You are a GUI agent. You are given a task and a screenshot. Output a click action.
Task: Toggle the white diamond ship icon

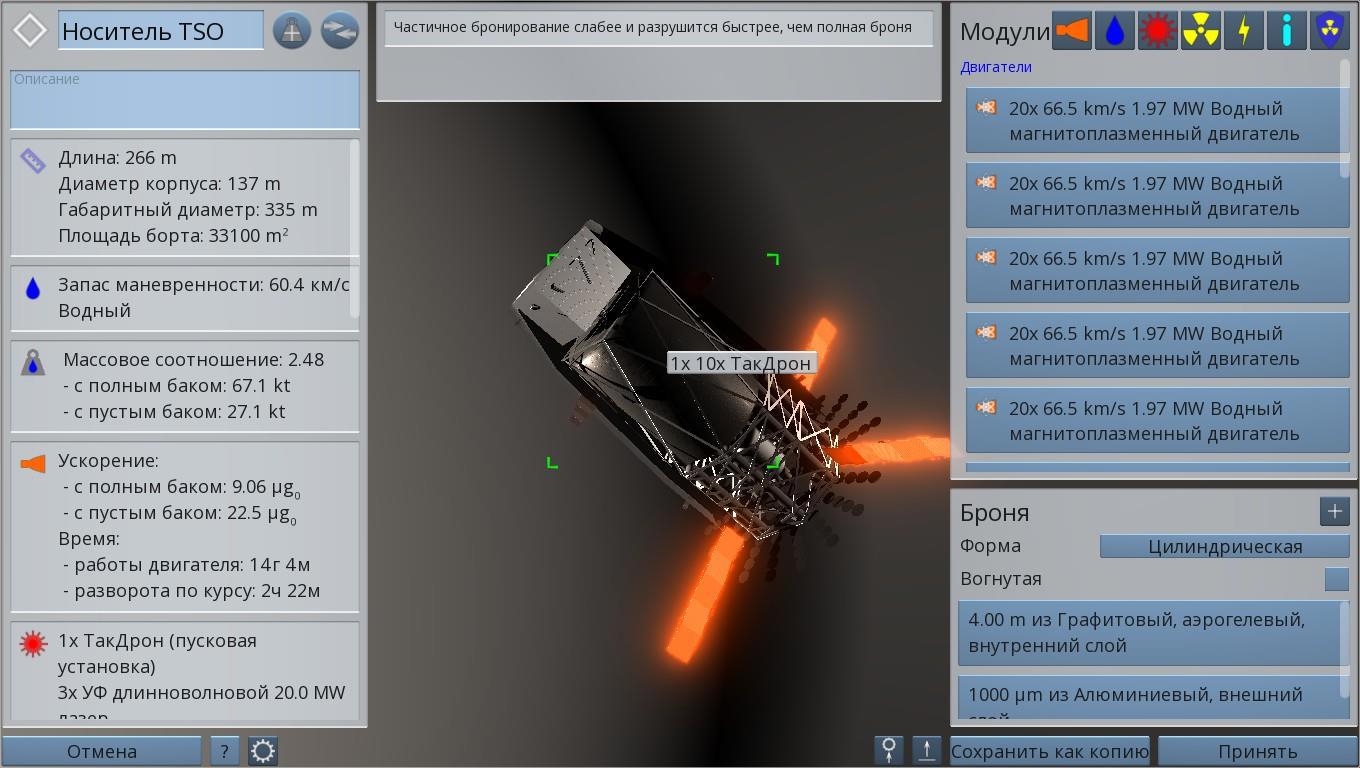pos(30,31)
